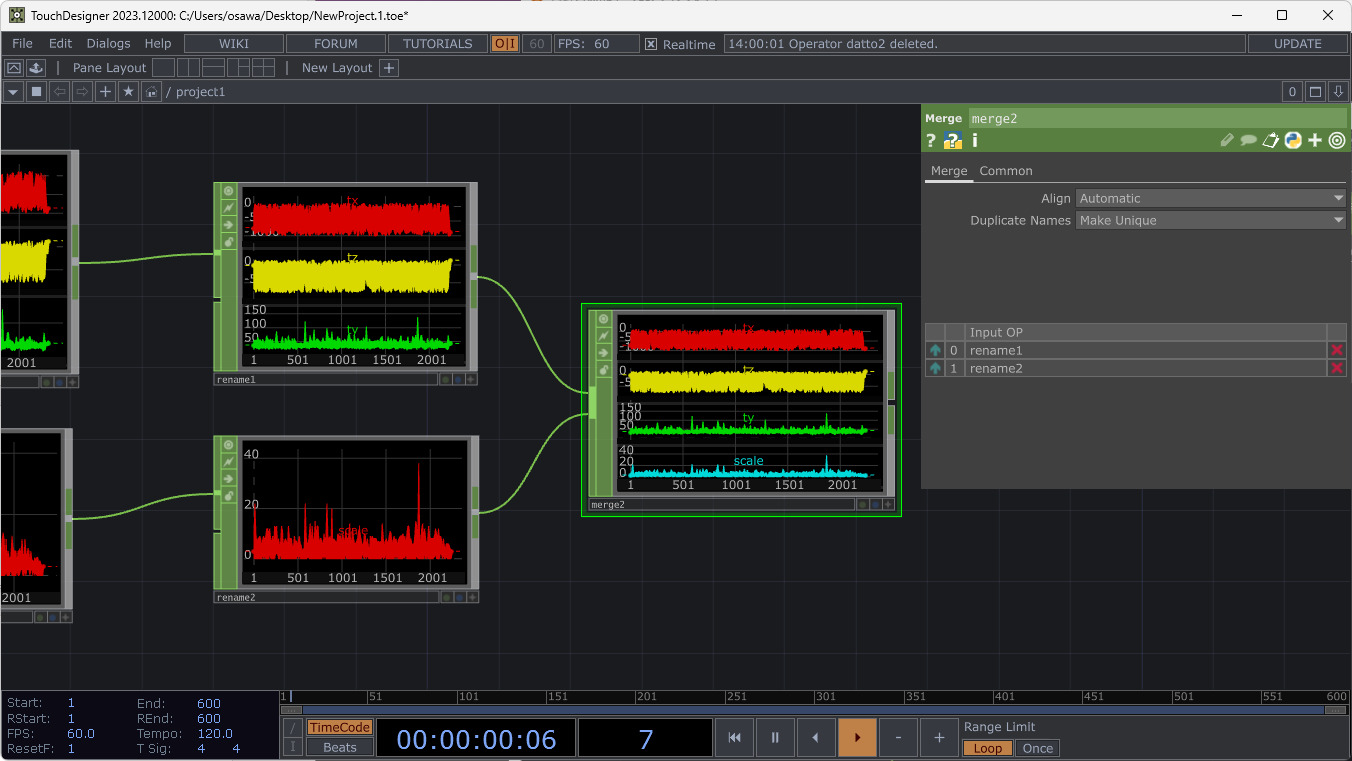Move rename2 input up with arrow
Screen dimensions: 1352x761
tap(935, 369)
